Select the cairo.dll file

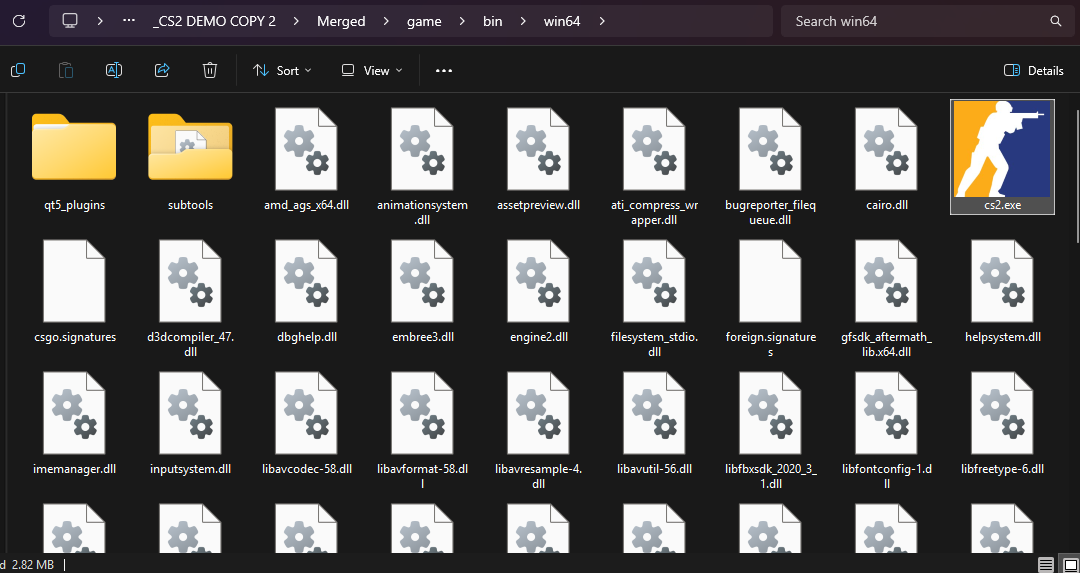pos(886,161)
